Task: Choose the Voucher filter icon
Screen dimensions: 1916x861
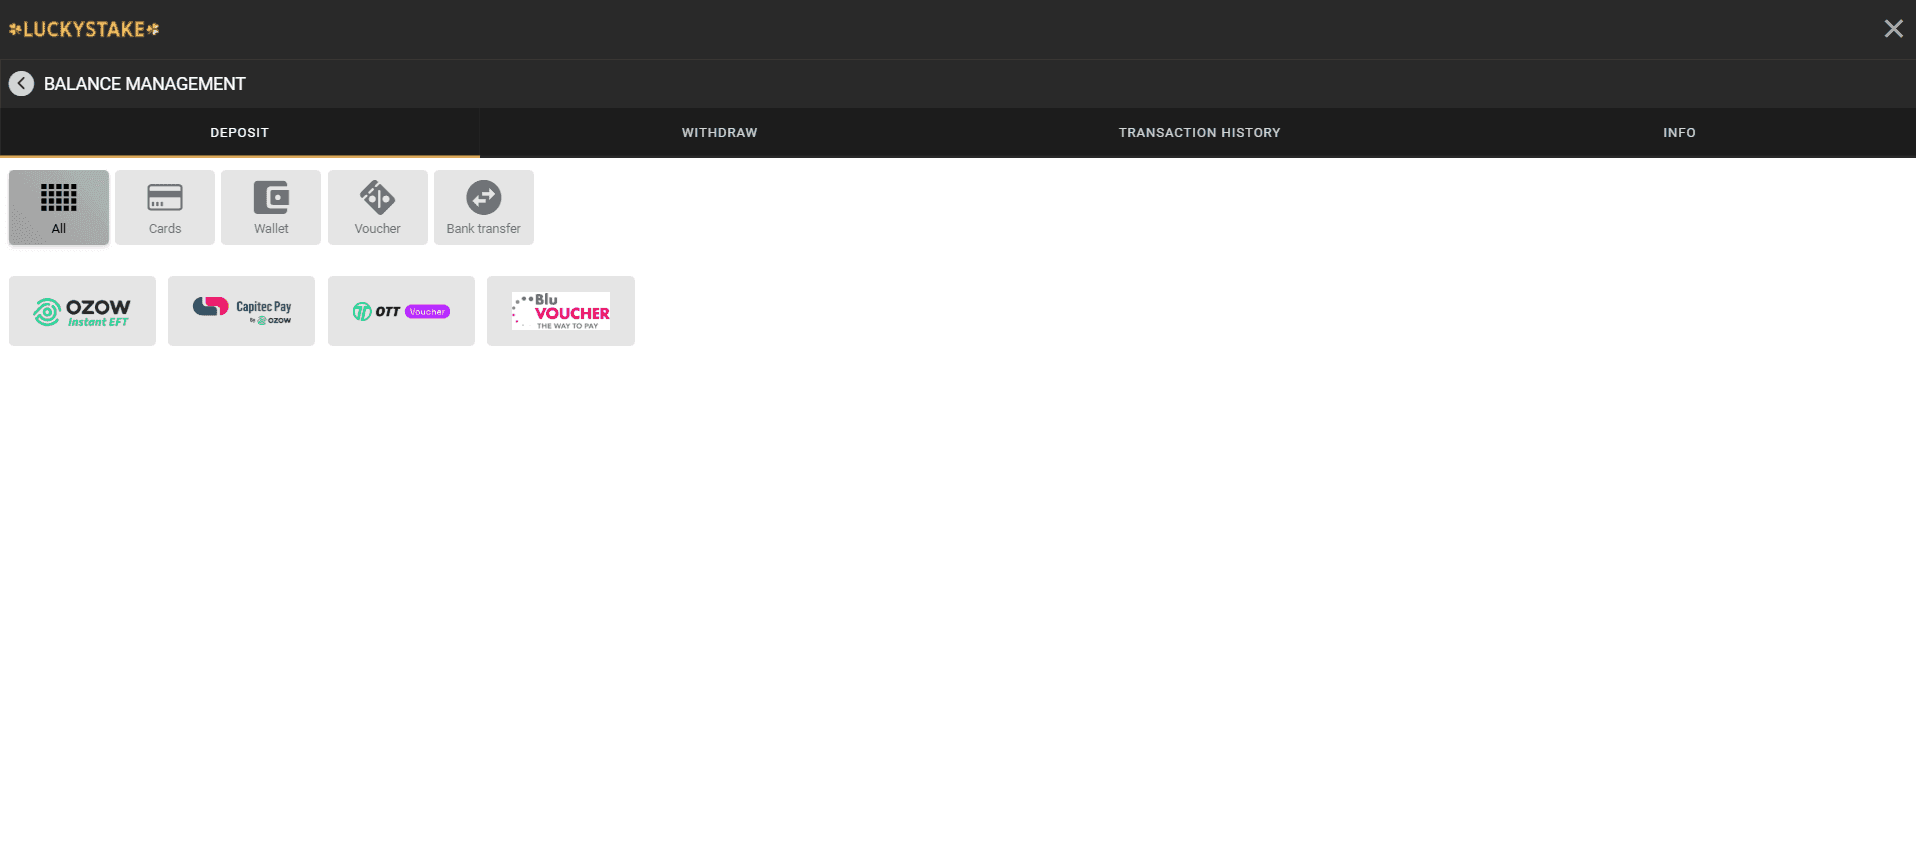Action: [x=377, y=198]
